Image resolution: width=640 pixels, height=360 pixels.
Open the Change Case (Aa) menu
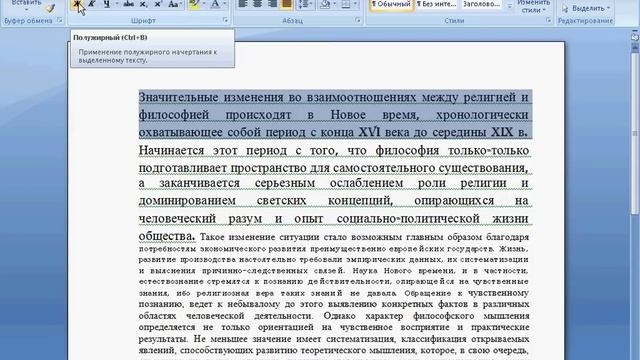pyautogui.click(x=175, y=4)
